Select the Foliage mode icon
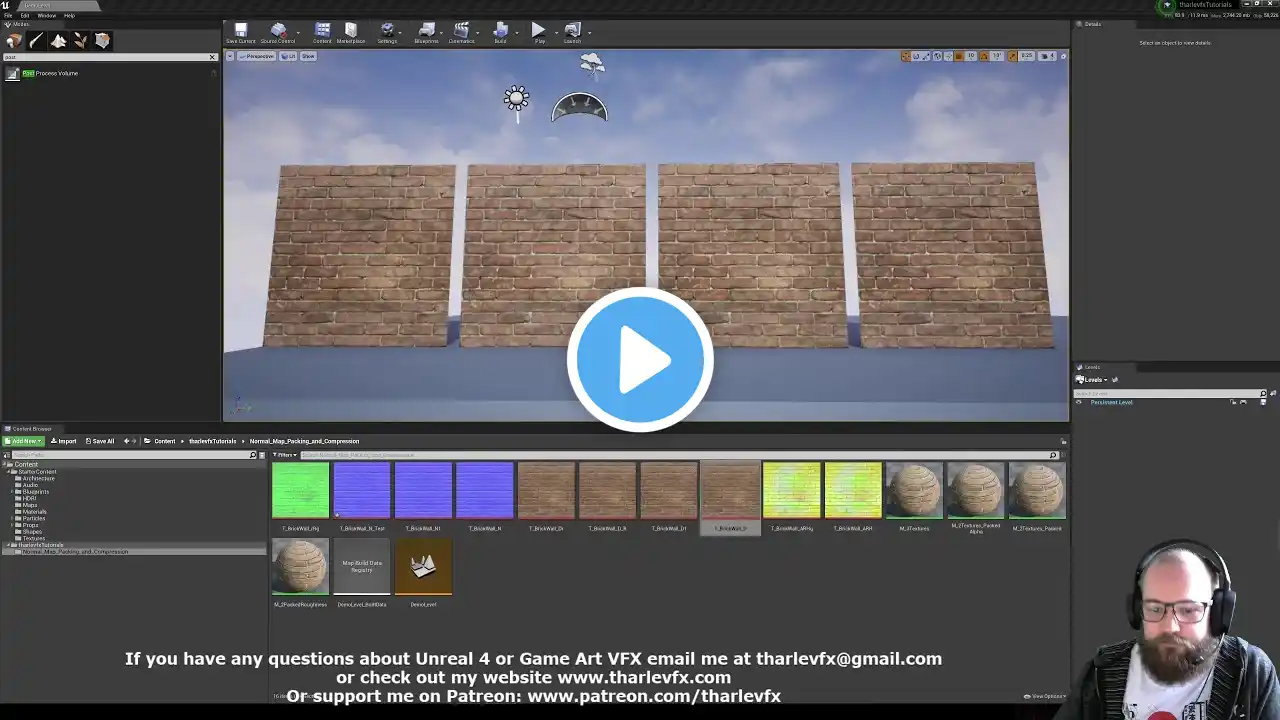This screenshot has width=1280, height=720. pos(80,41)
